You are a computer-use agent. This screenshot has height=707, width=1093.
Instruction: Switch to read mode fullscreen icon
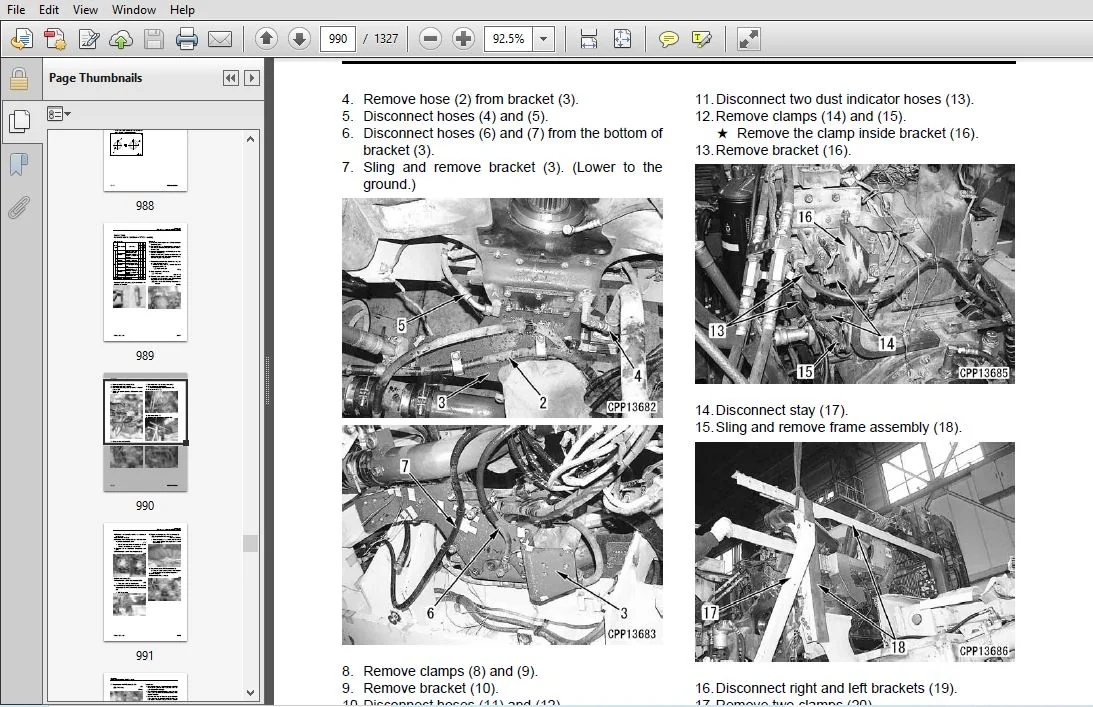748,39
